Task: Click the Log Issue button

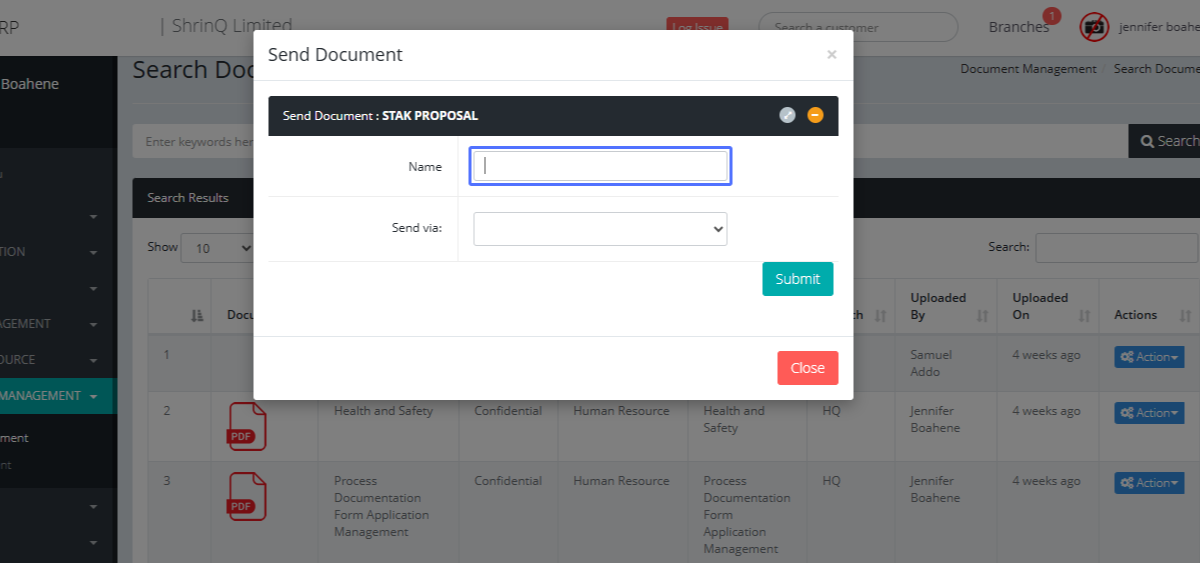Action: tap(697, 27)
